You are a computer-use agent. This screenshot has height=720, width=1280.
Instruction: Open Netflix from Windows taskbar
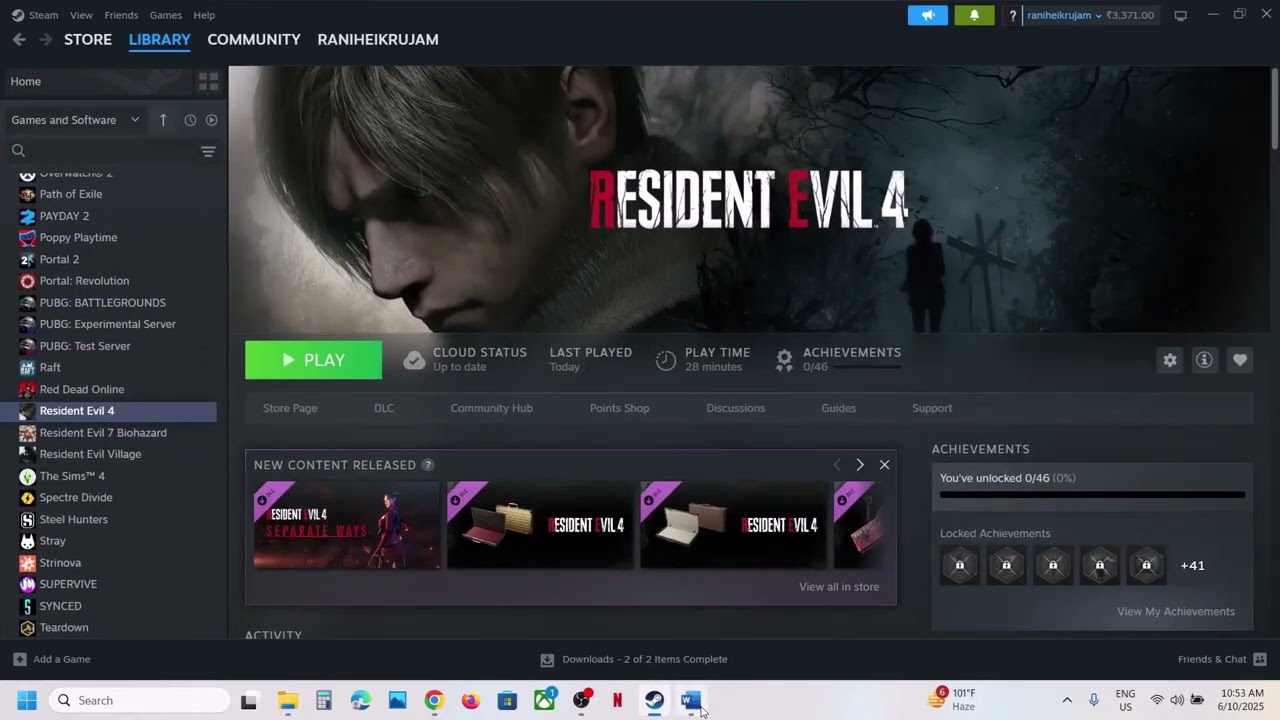click(617, 700)
